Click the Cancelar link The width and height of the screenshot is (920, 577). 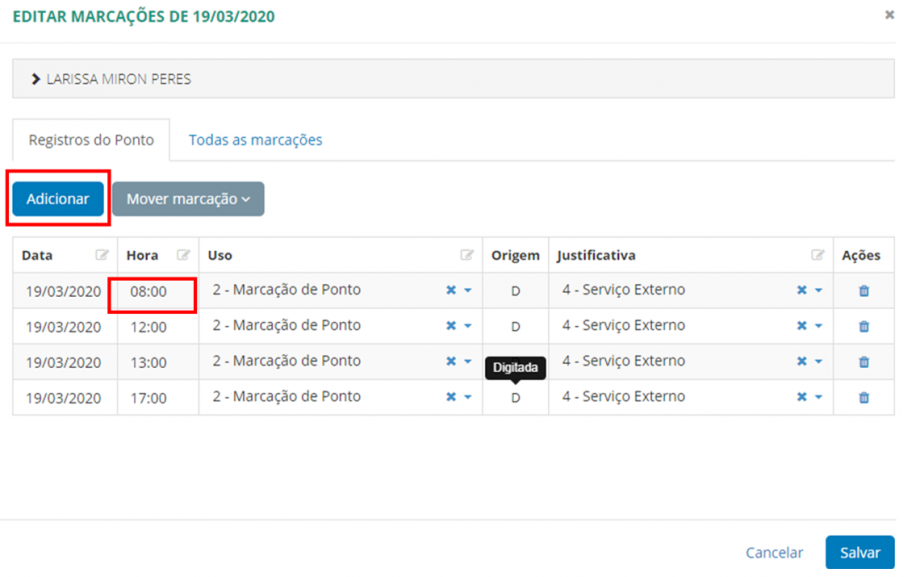pyautogui.click(x=774, y=552)
